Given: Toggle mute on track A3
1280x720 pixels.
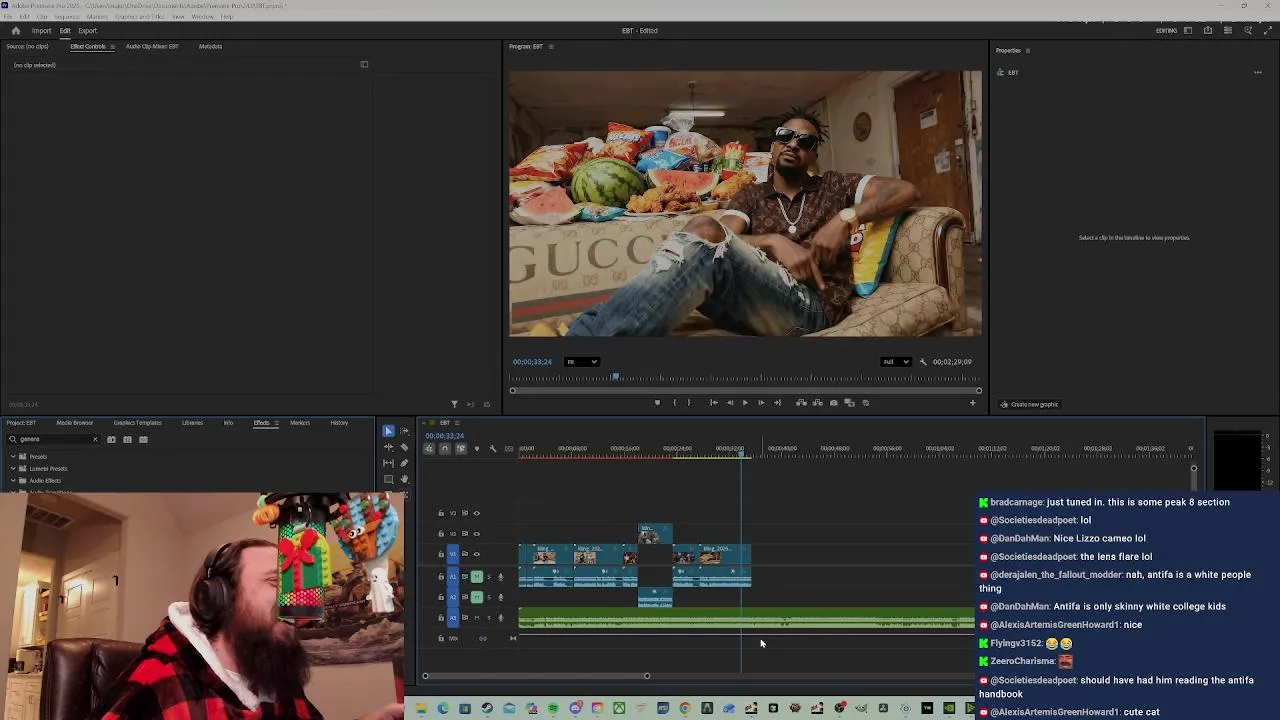Looking at the screenshot, I should click(477, 618).
